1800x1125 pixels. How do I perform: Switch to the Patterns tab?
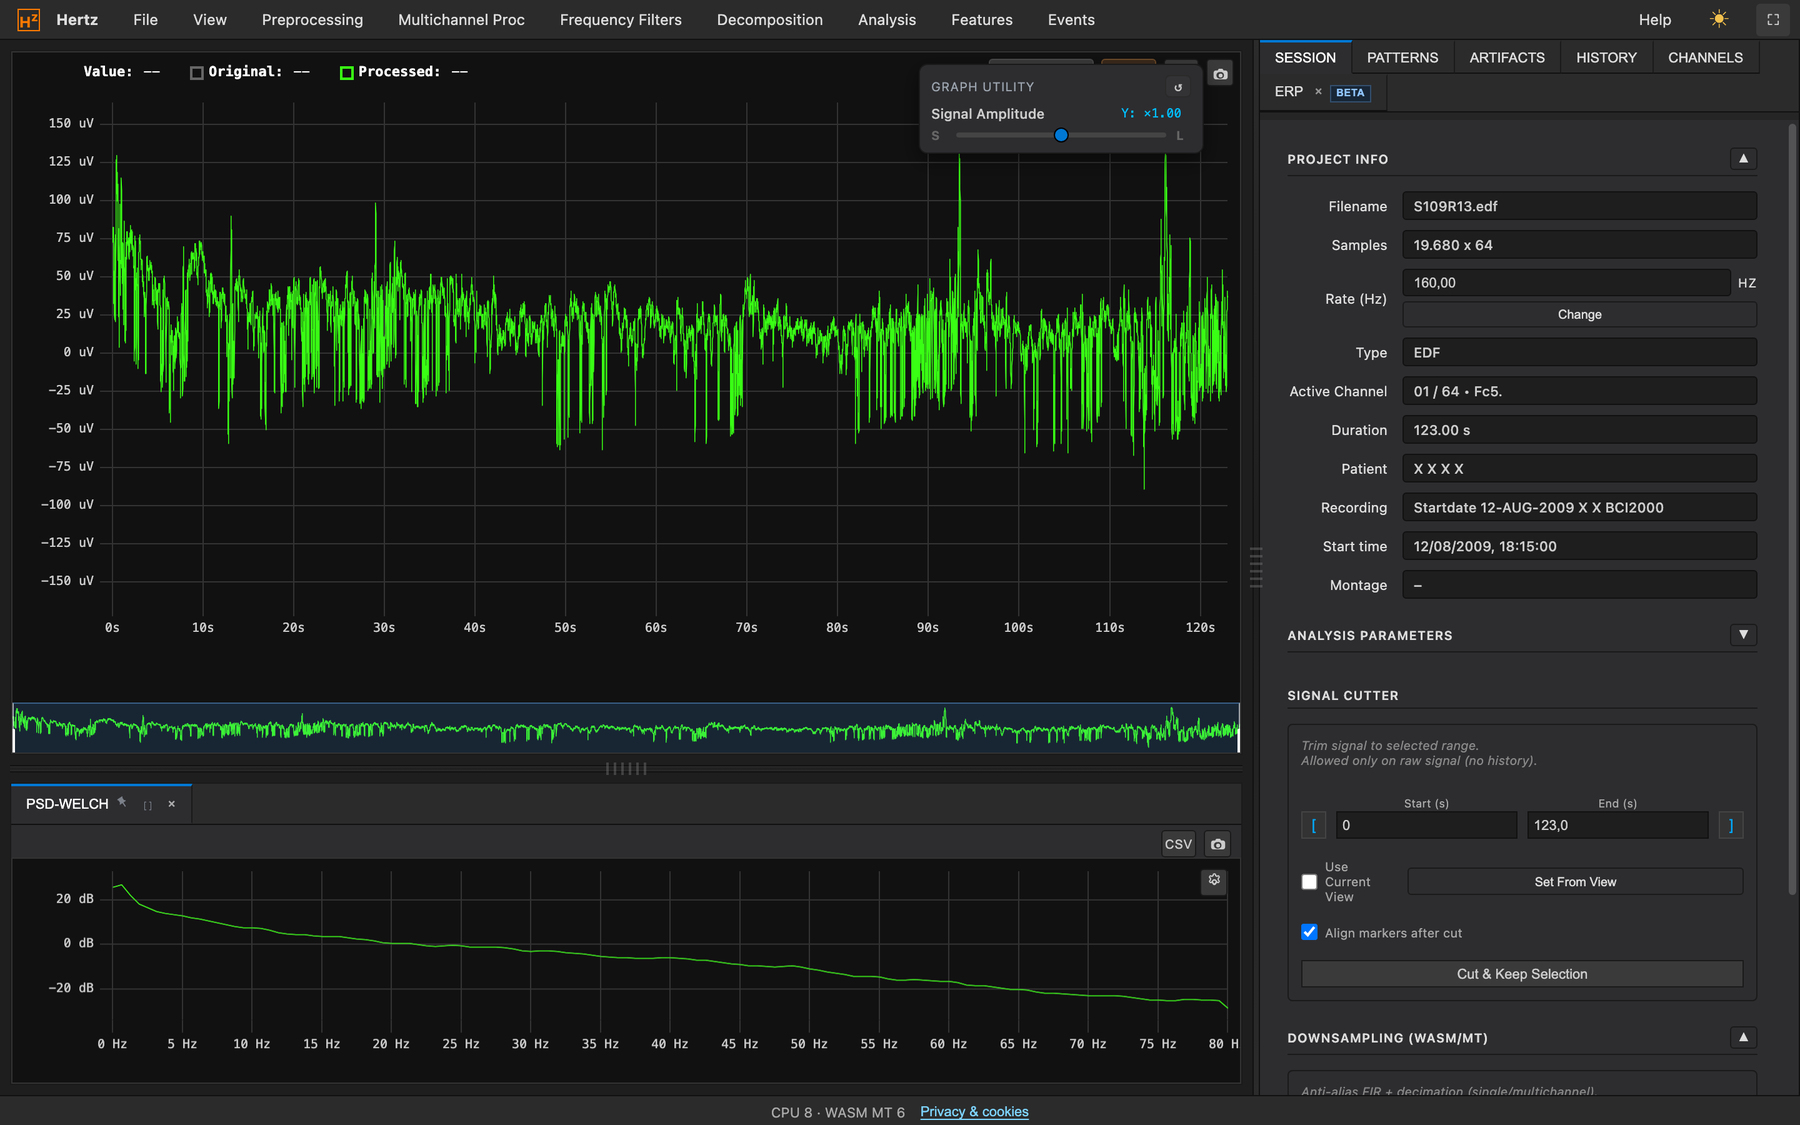click(1402, 58)
